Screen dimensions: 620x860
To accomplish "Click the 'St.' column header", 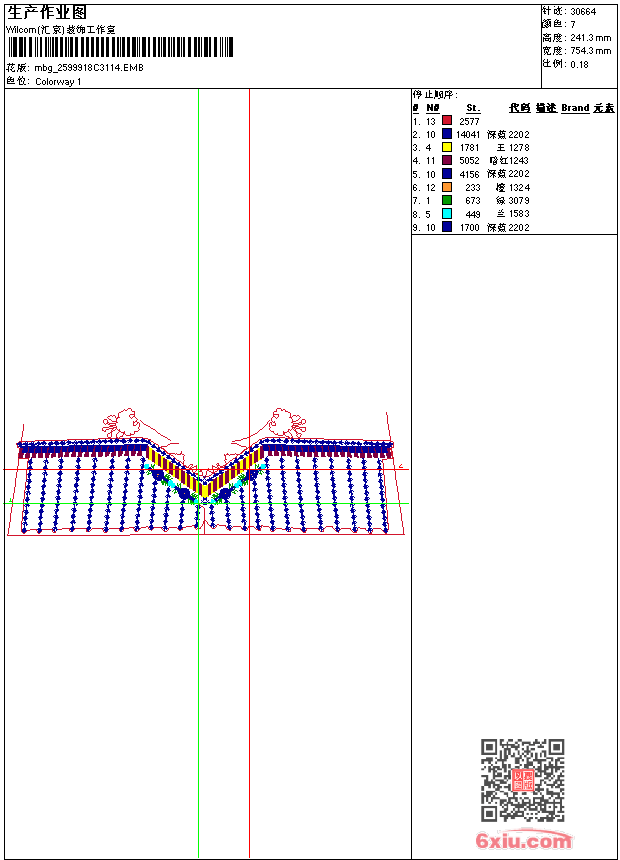I will point(473,108).
